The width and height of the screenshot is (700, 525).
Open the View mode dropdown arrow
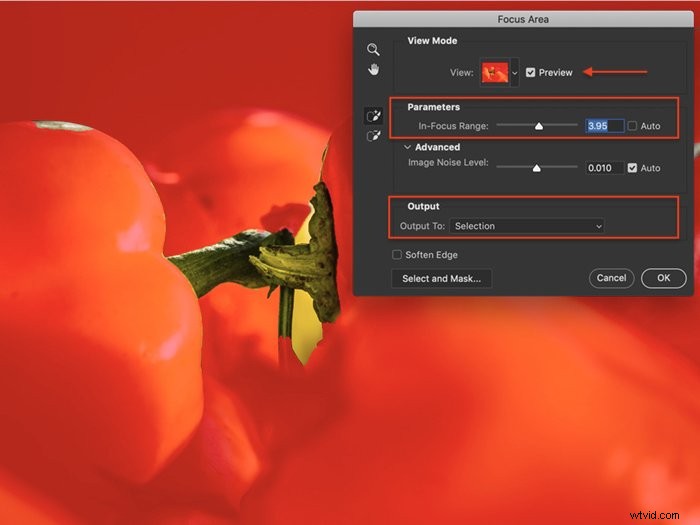tap(515, 73)
